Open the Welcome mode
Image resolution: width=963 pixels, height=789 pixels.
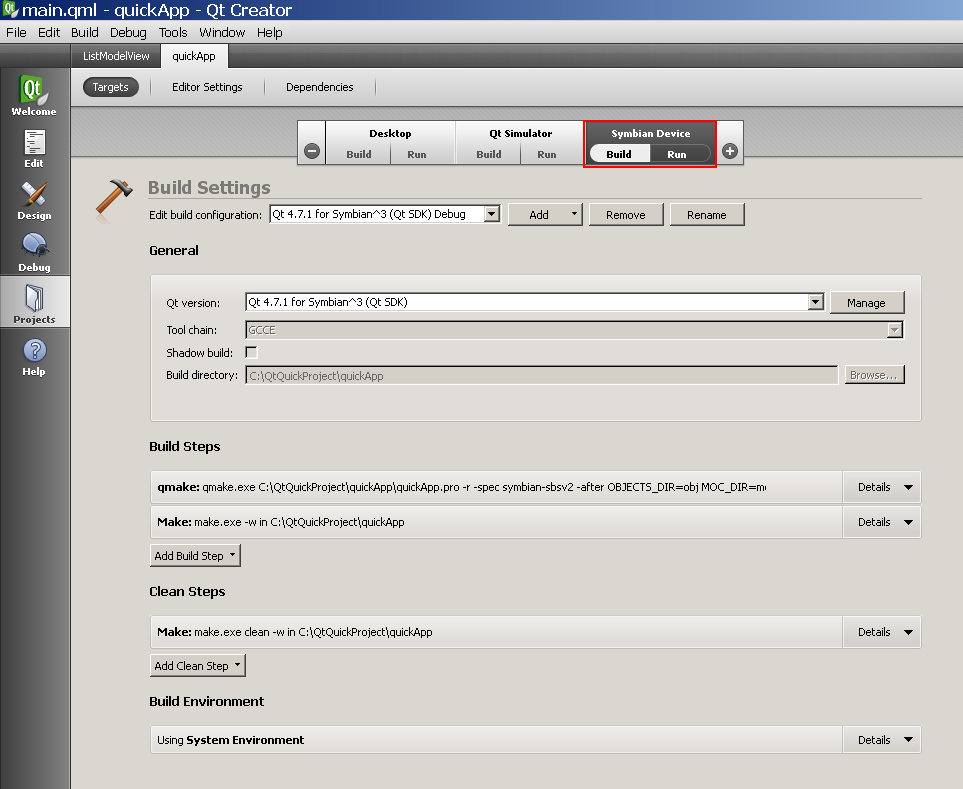point(34,95)
